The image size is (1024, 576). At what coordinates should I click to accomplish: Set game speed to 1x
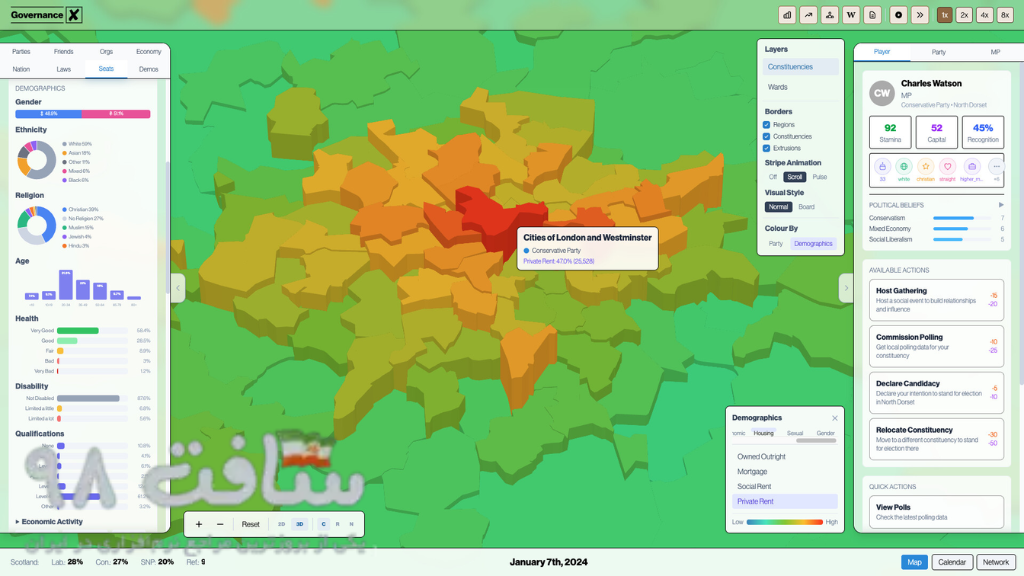pyautogui.click(x=944, y=15)
